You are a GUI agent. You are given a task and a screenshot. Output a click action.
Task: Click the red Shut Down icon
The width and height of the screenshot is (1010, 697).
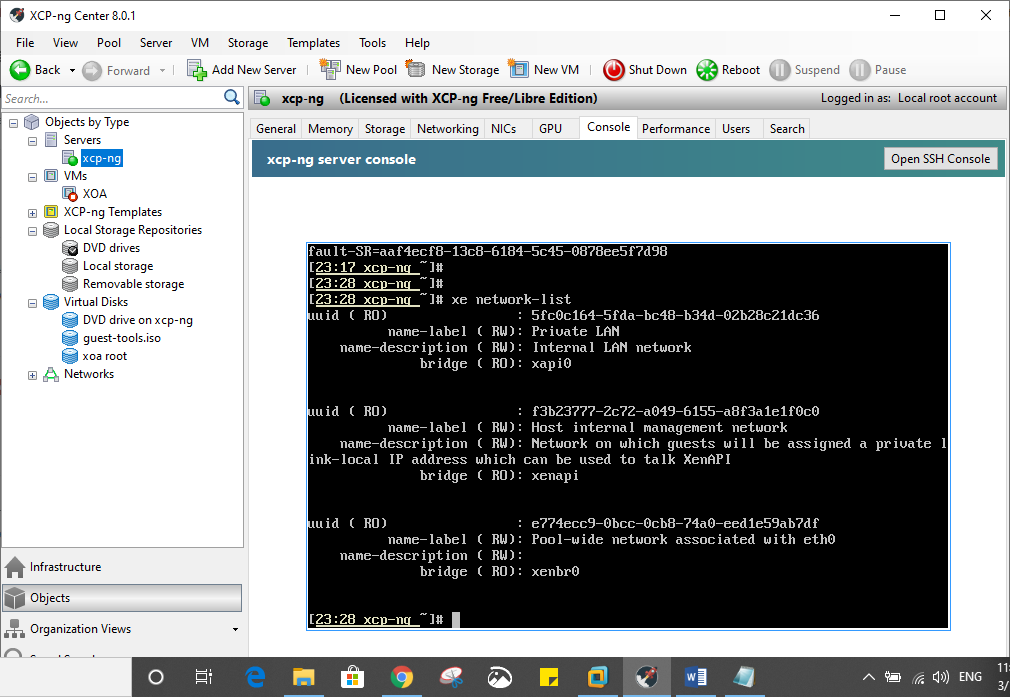point(613,70)
